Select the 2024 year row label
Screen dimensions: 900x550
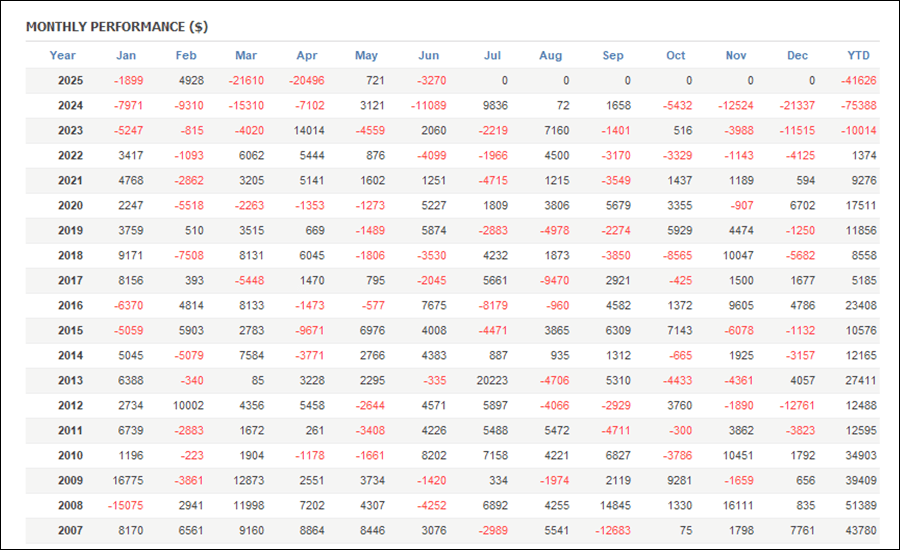[70, 106]
